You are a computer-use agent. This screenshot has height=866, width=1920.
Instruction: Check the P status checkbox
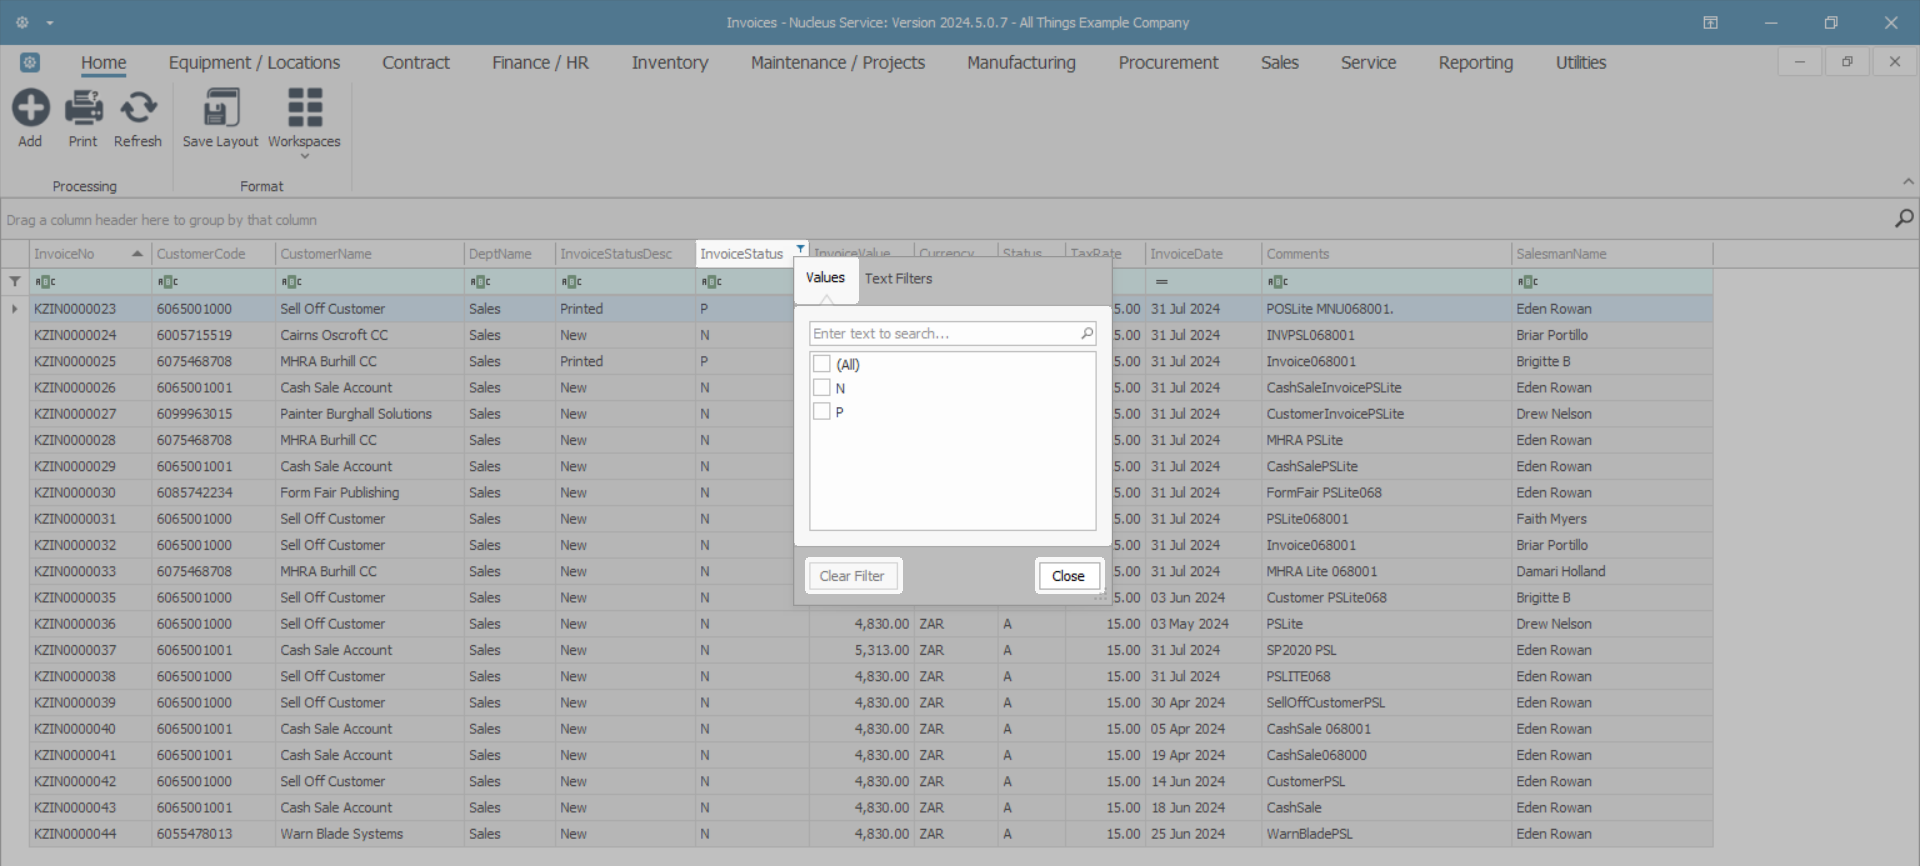tap(822, 412)
